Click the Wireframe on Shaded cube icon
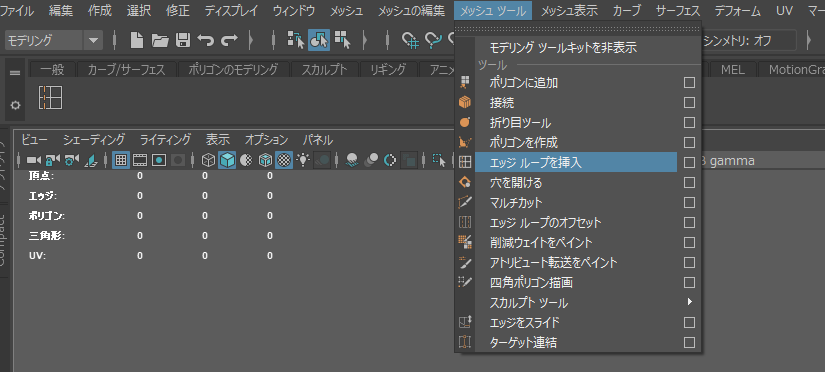 pos(265,160)
